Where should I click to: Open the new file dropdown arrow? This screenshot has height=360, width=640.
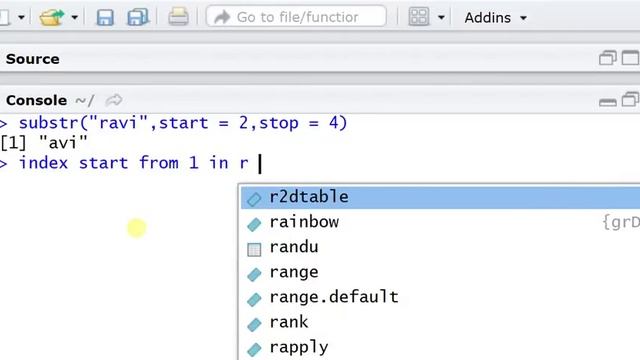[21, 18]
